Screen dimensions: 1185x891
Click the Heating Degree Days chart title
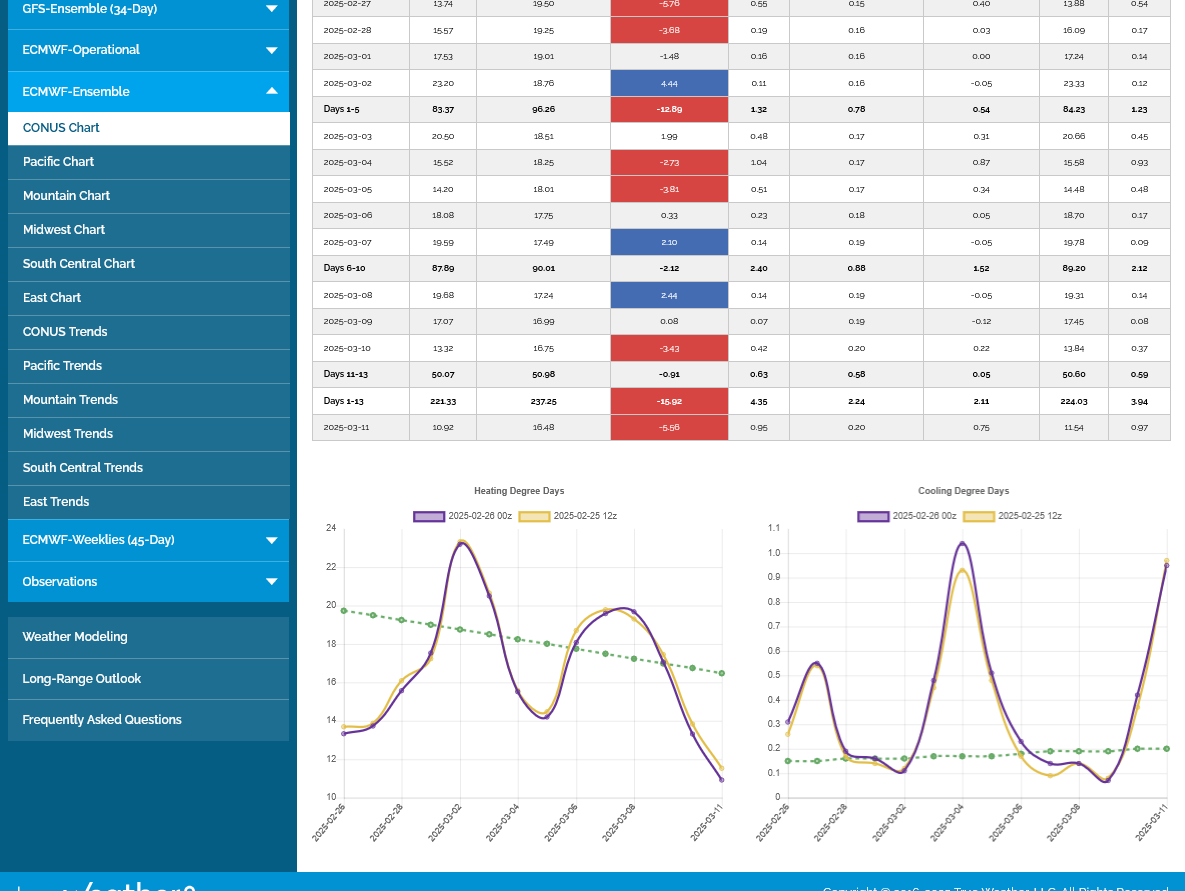519,491
